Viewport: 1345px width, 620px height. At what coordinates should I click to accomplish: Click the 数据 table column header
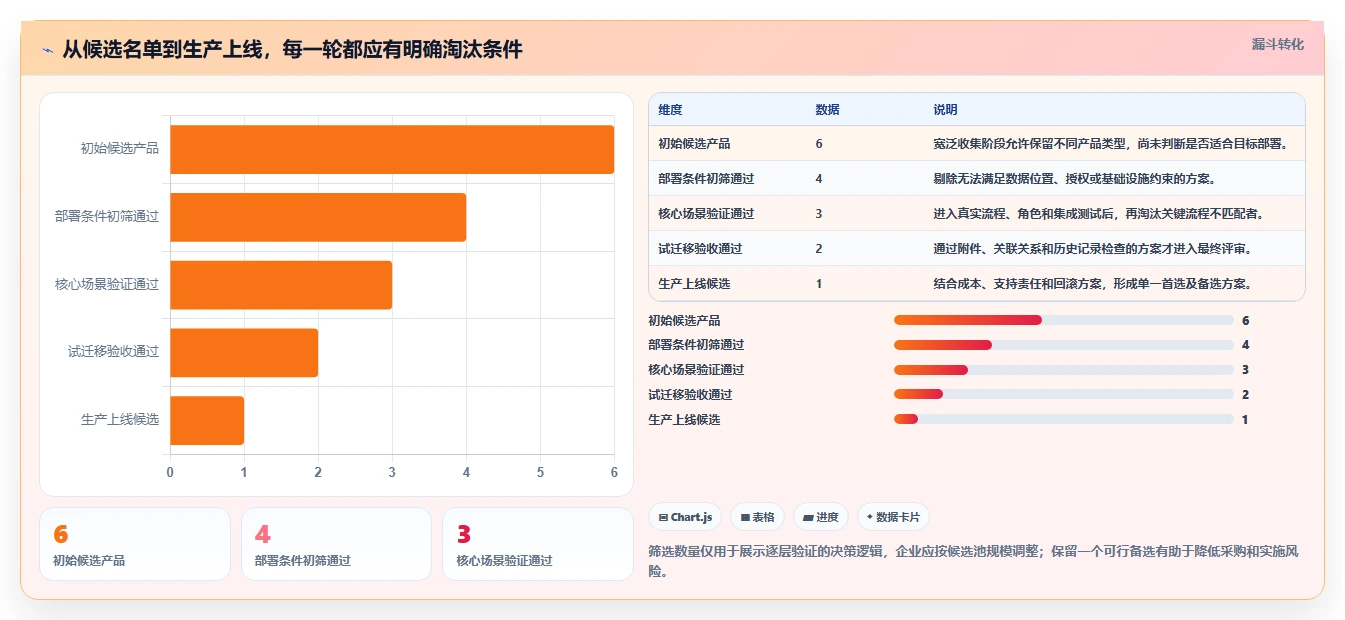pyautogui.click(x=828, y=110)
